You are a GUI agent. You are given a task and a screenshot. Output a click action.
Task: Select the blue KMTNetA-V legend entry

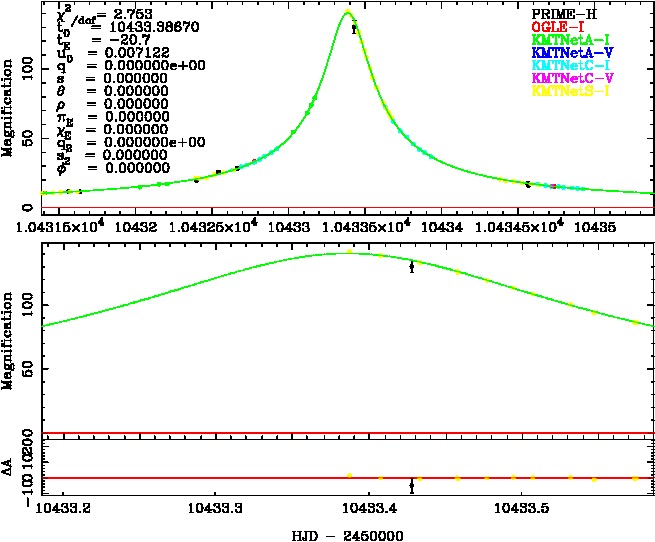(569, 52)
